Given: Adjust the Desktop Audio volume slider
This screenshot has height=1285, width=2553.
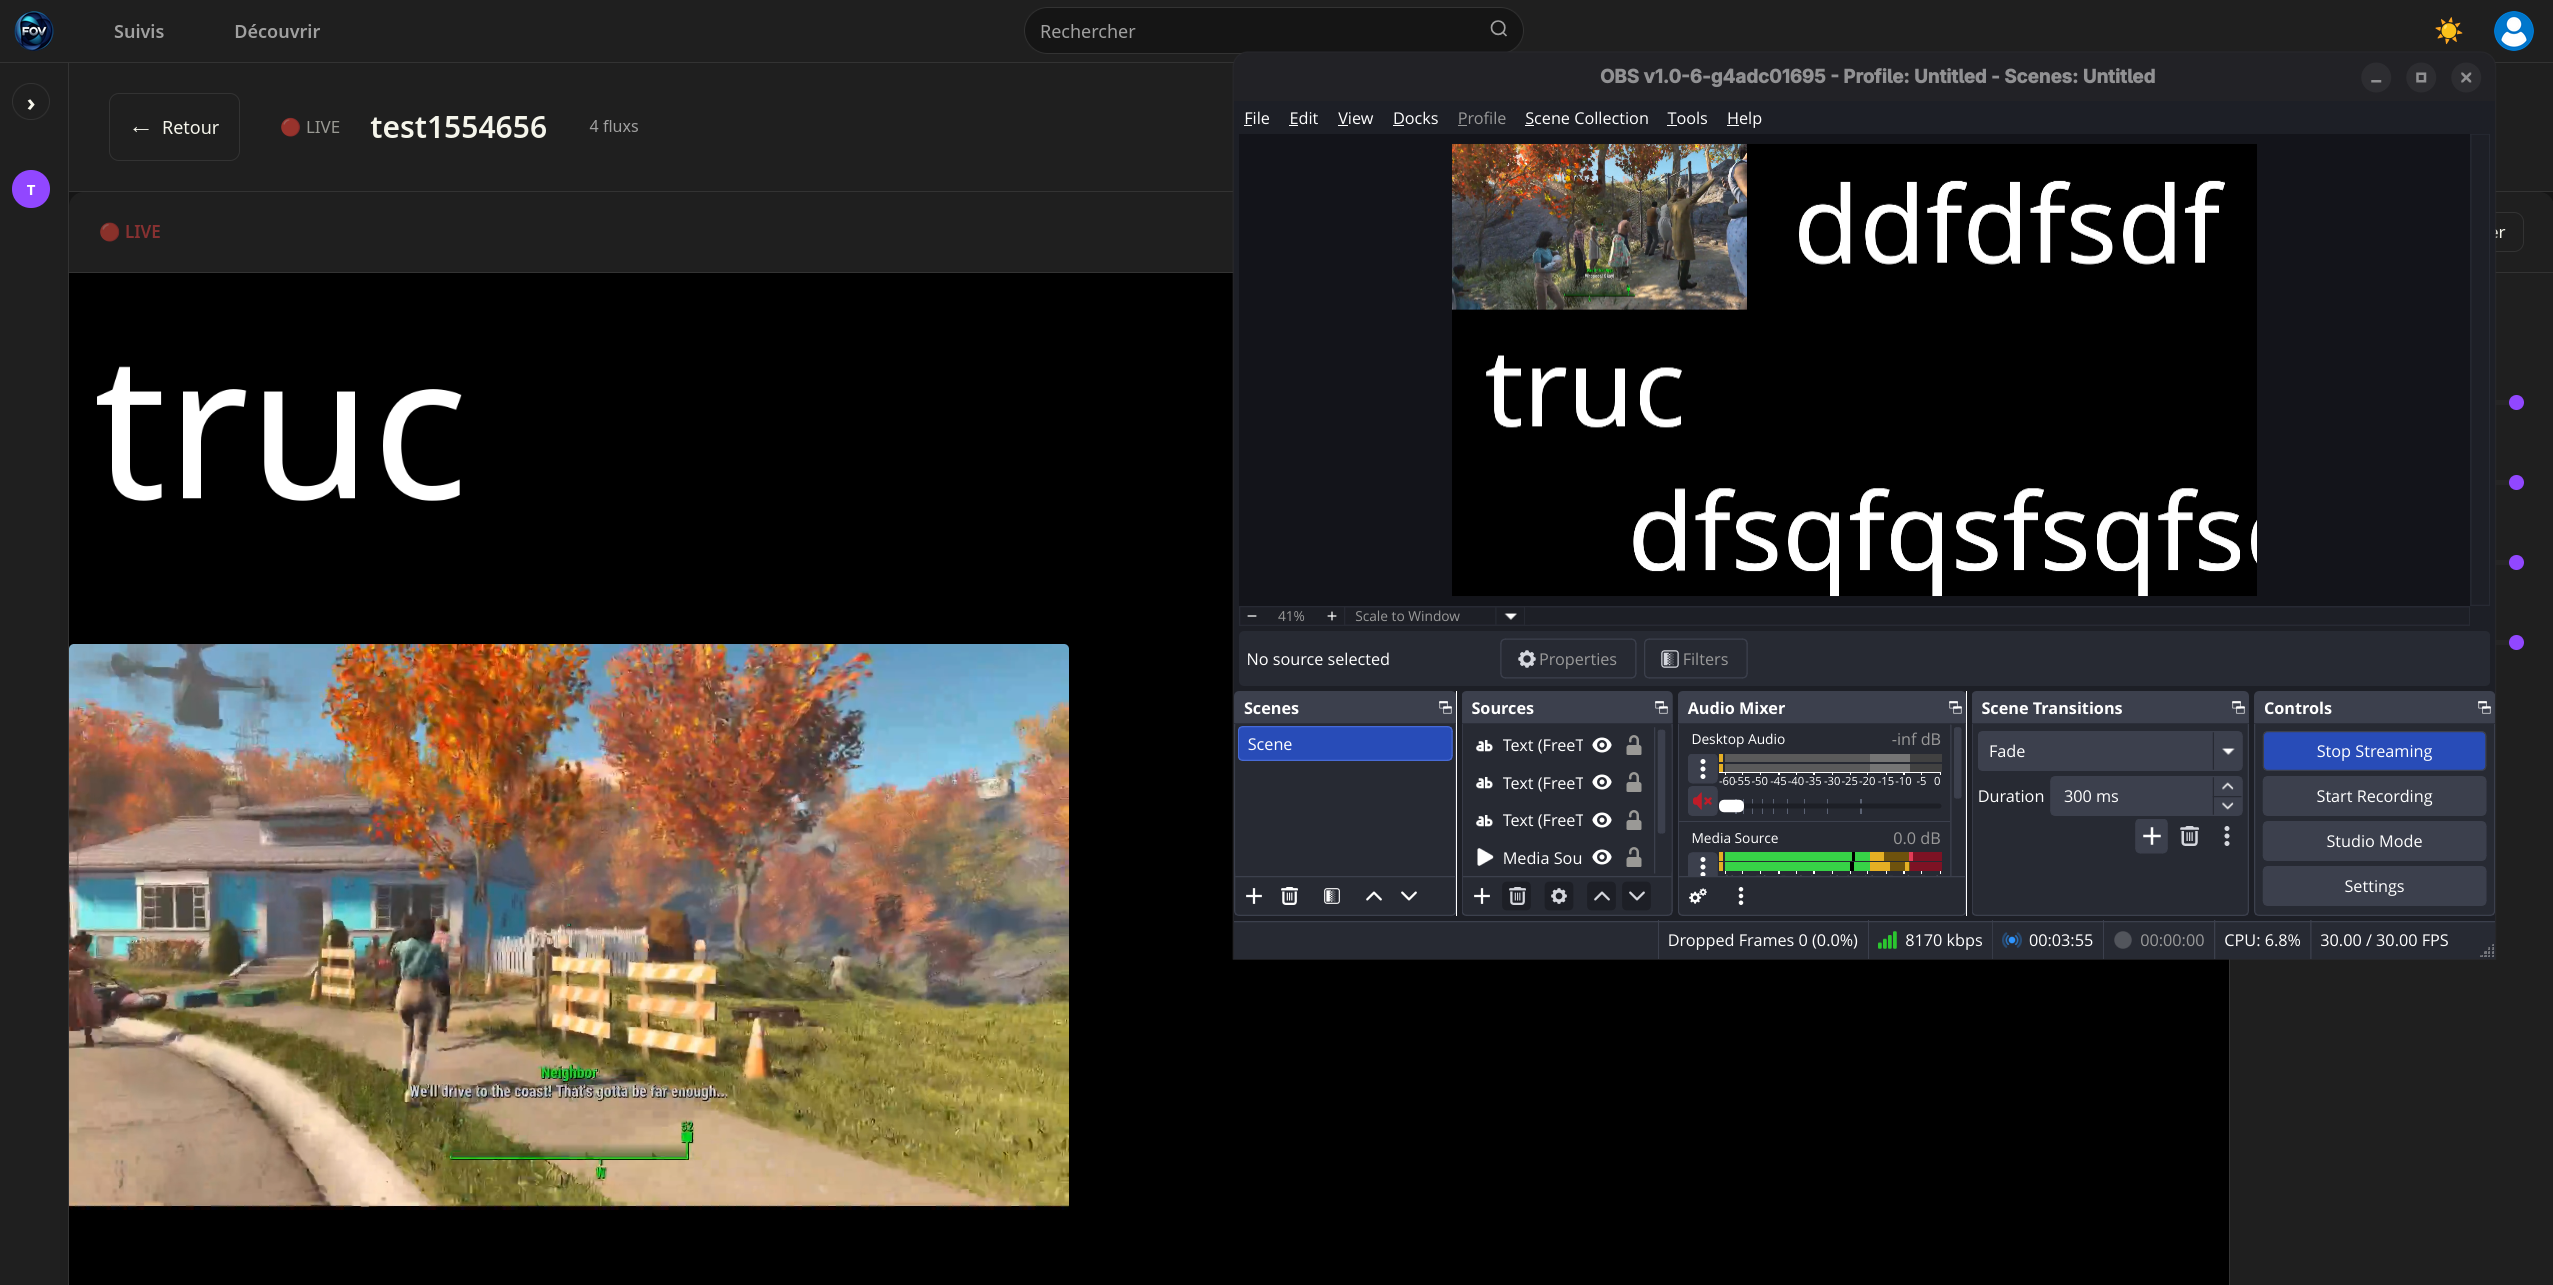Looking at the screenshot, I should 1830,805.
